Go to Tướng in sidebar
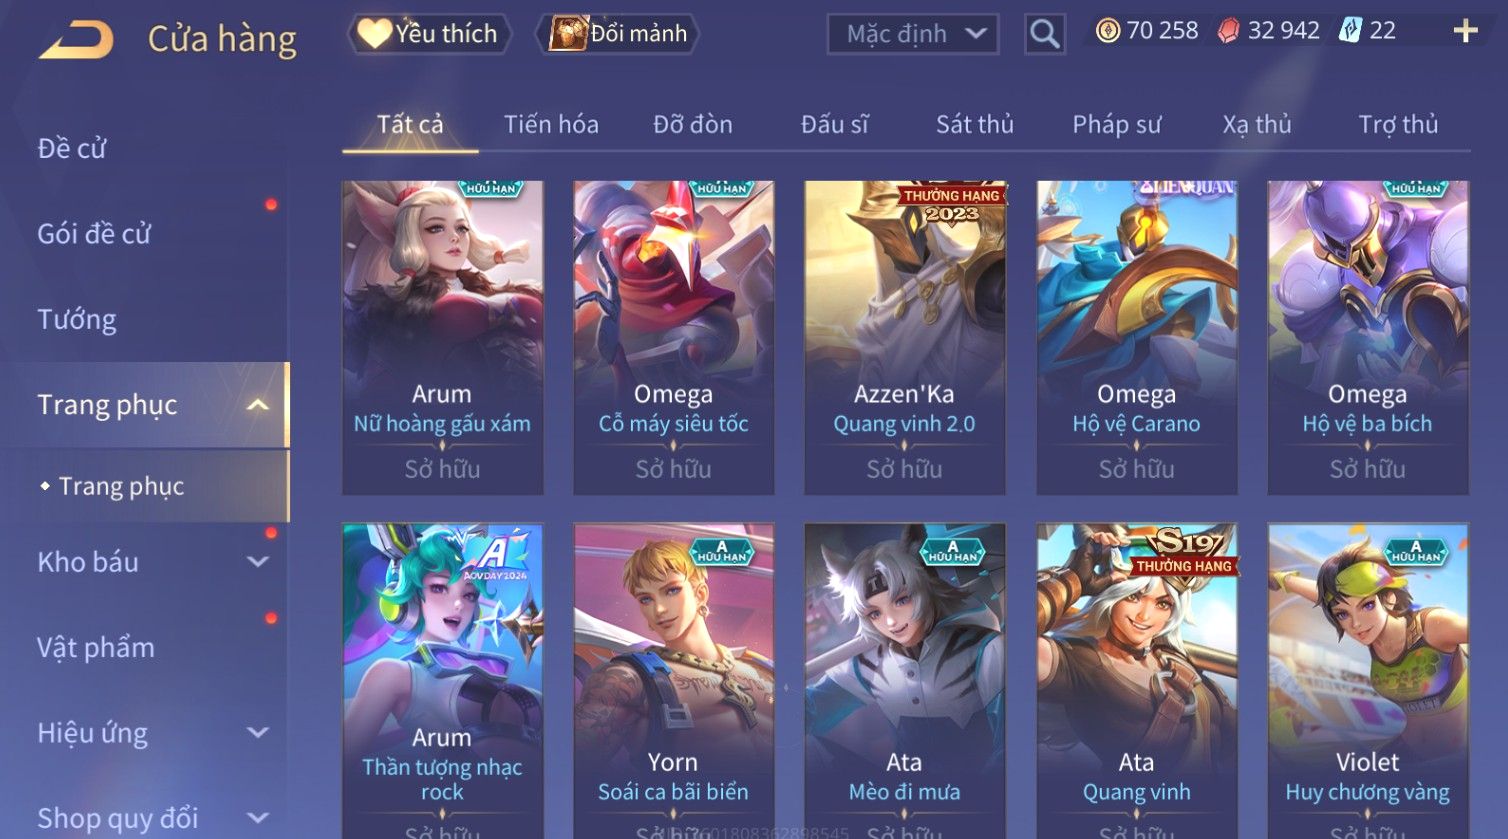The height and width of the screenshot is (839, 1508). 77,319
